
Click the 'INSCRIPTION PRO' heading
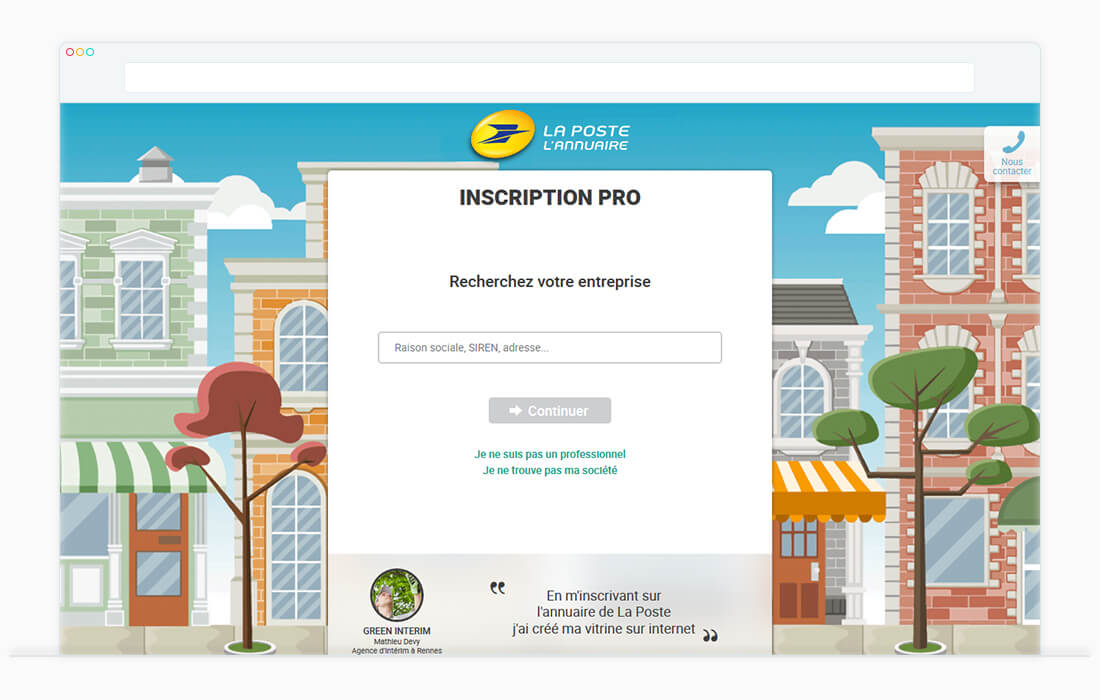[549, 198]
